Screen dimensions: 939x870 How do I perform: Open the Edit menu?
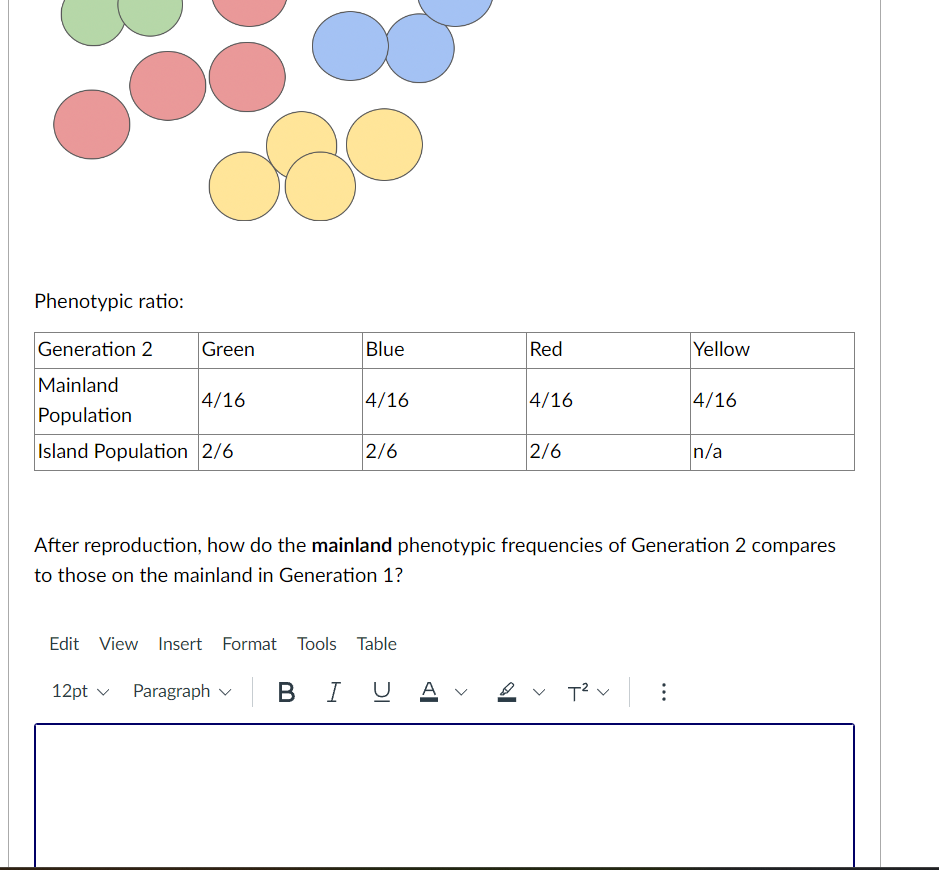click(64, 644)
